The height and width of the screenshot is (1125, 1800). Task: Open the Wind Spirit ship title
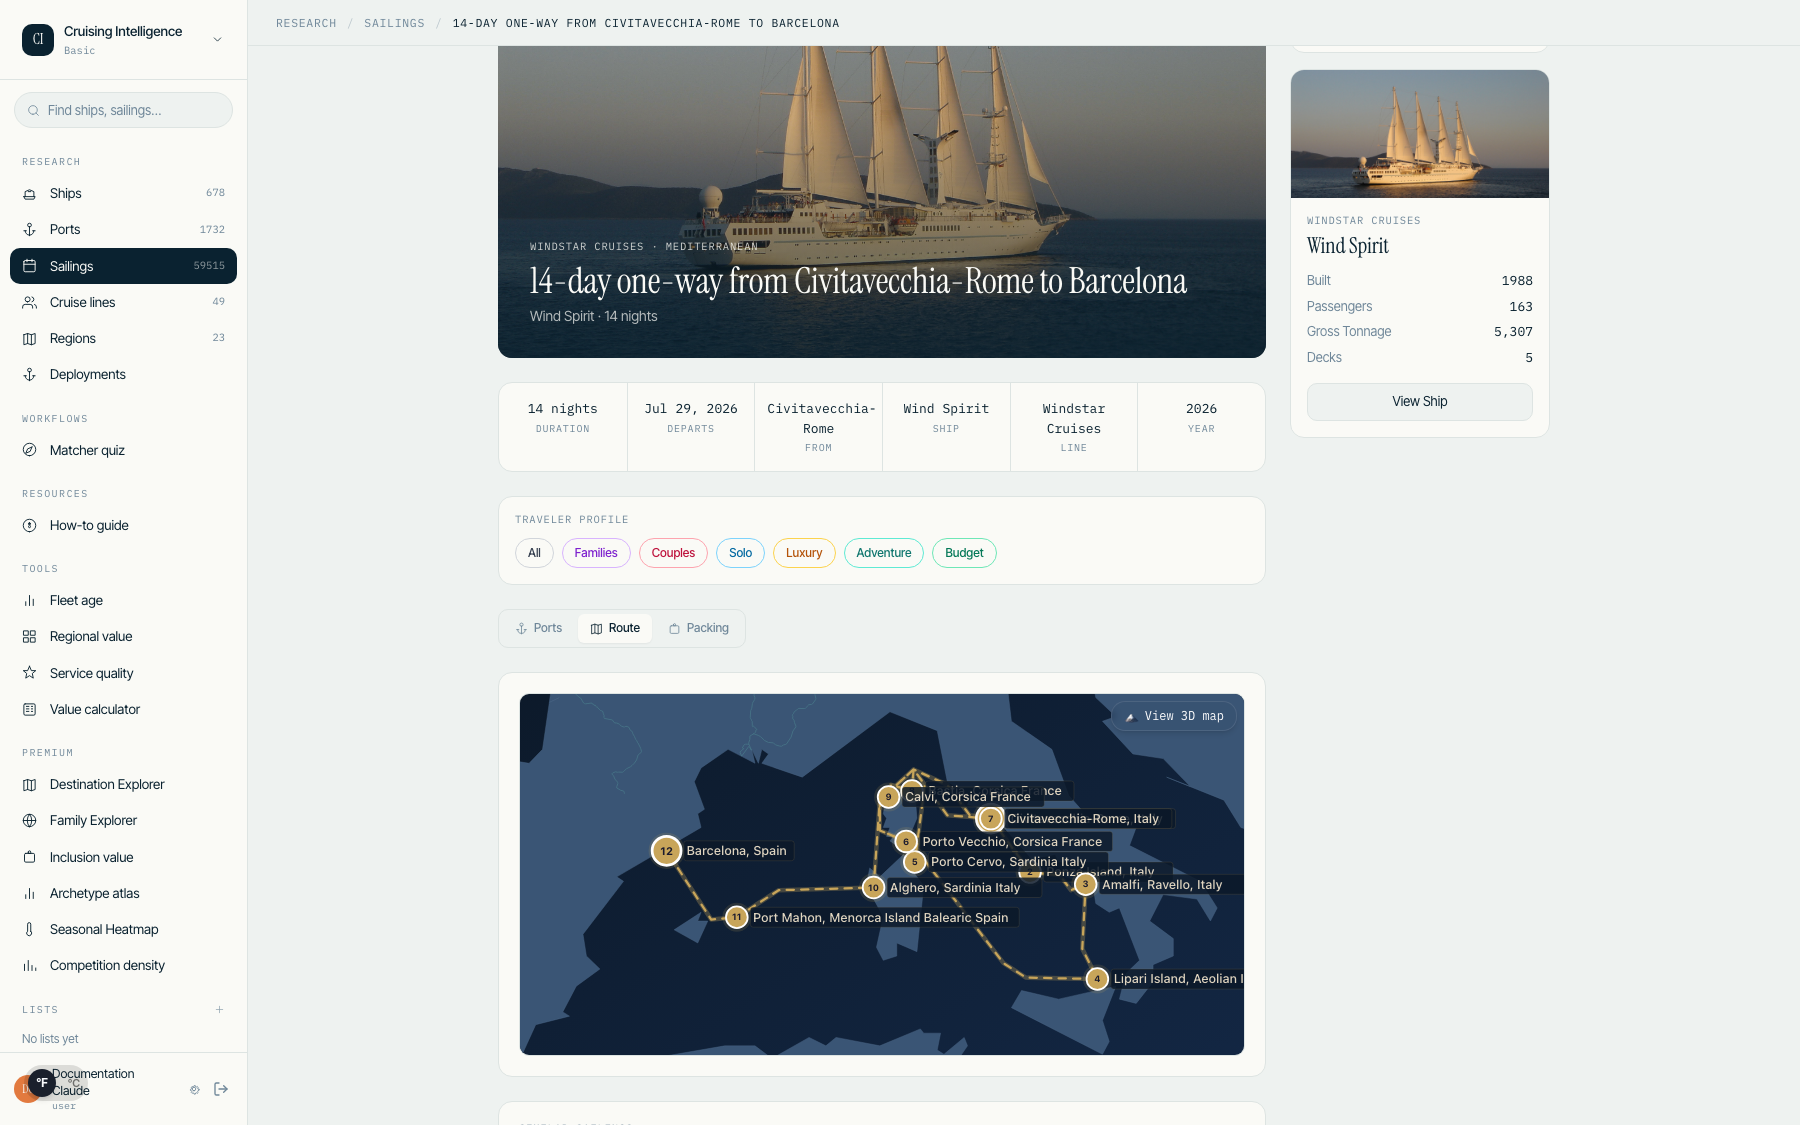[x=1347, y=246]
